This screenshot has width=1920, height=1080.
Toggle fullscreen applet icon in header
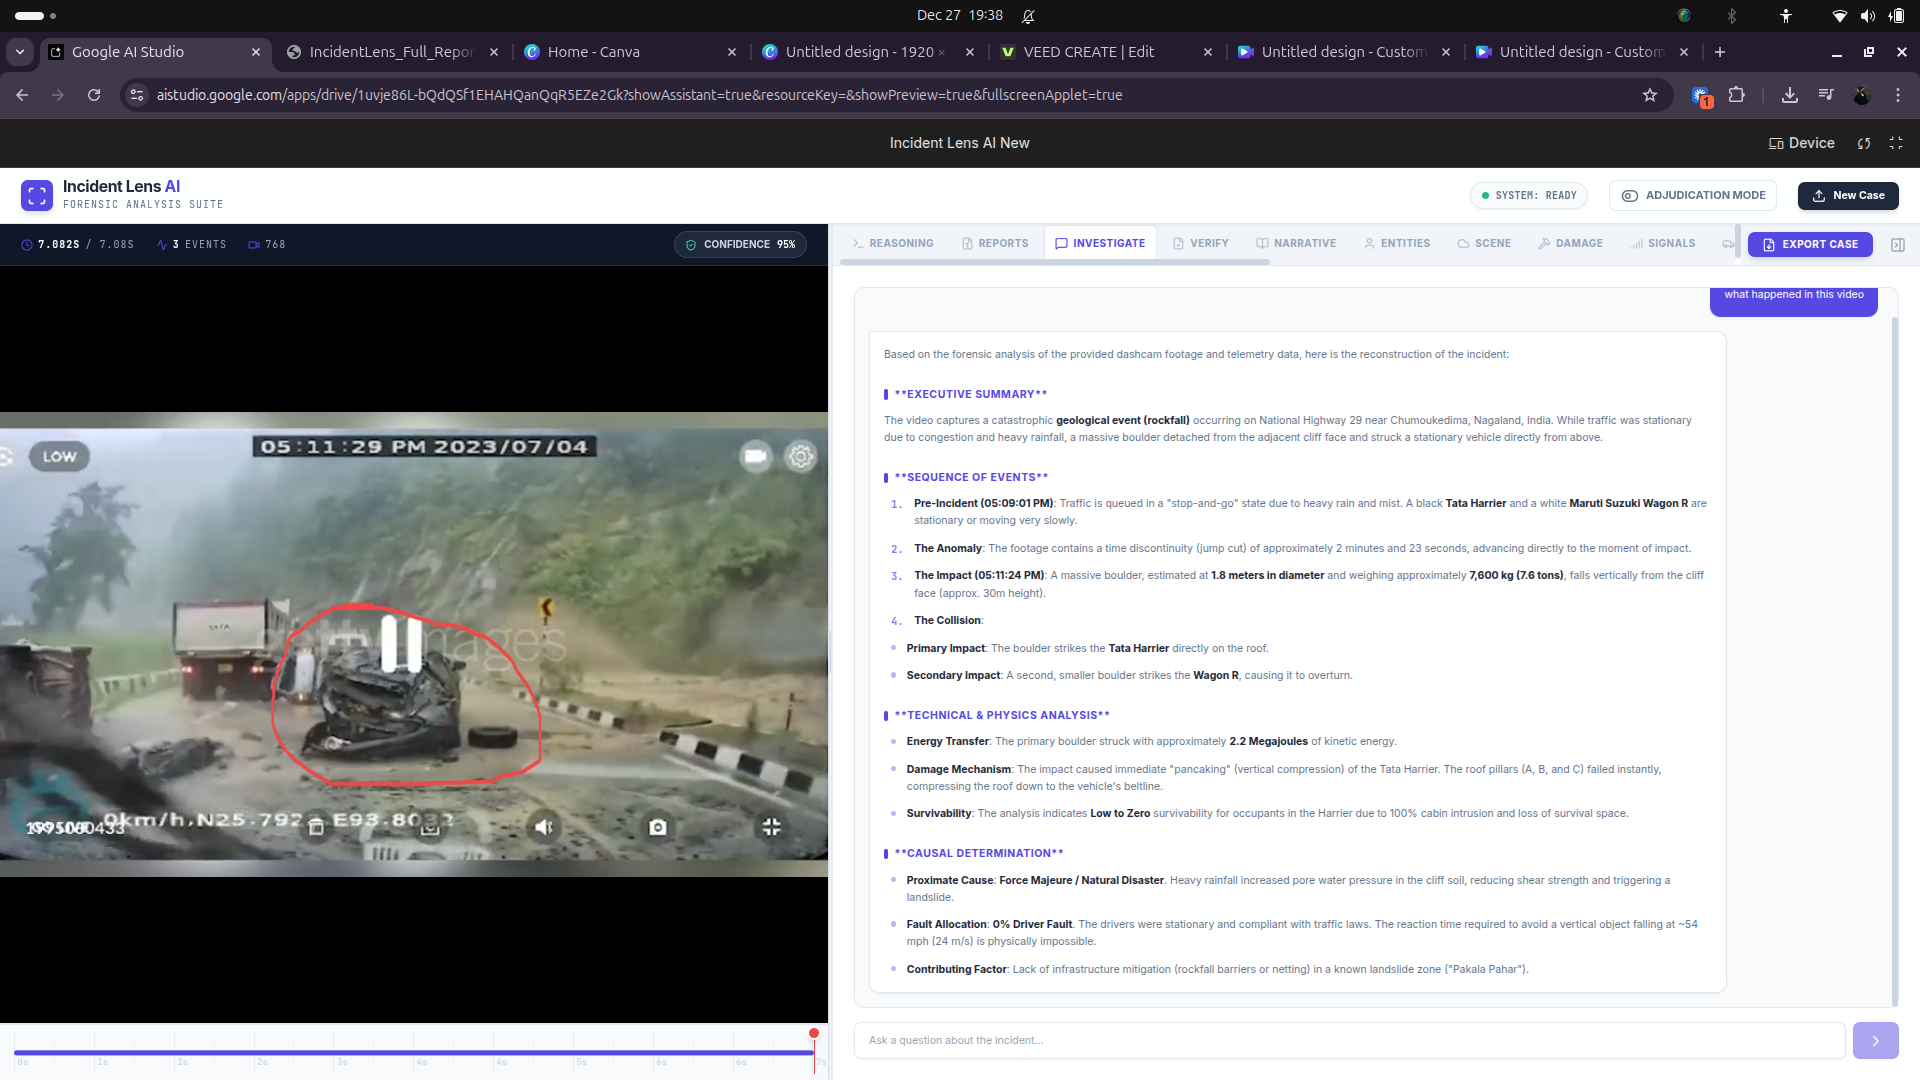(1896, 143)
